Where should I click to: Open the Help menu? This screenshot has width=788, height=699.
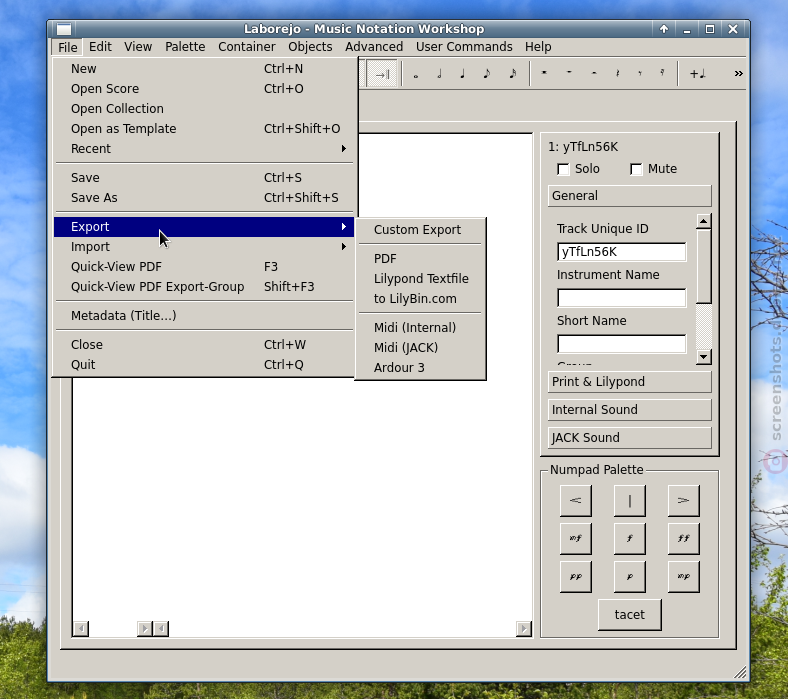[538, 47]
